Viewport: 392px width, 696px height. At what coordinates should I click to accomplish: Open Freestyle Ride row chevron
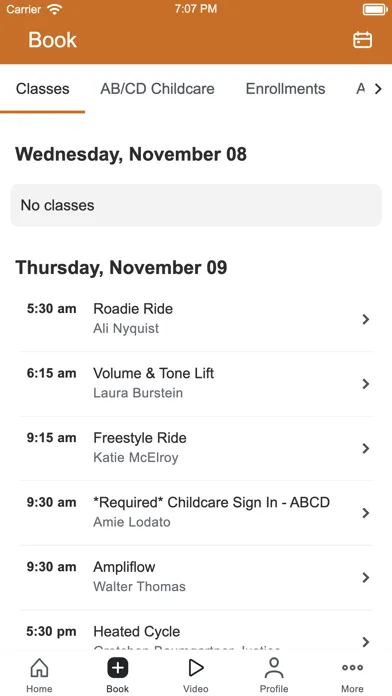[366, 448]
